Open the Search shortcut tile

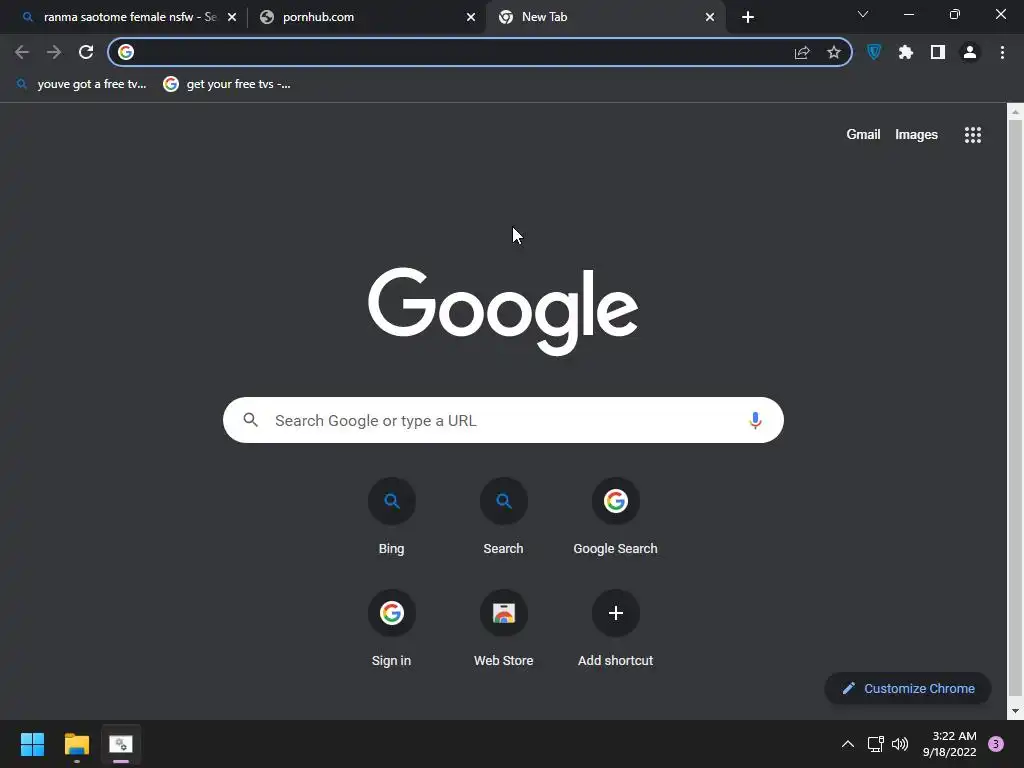(x=503, y=516)
